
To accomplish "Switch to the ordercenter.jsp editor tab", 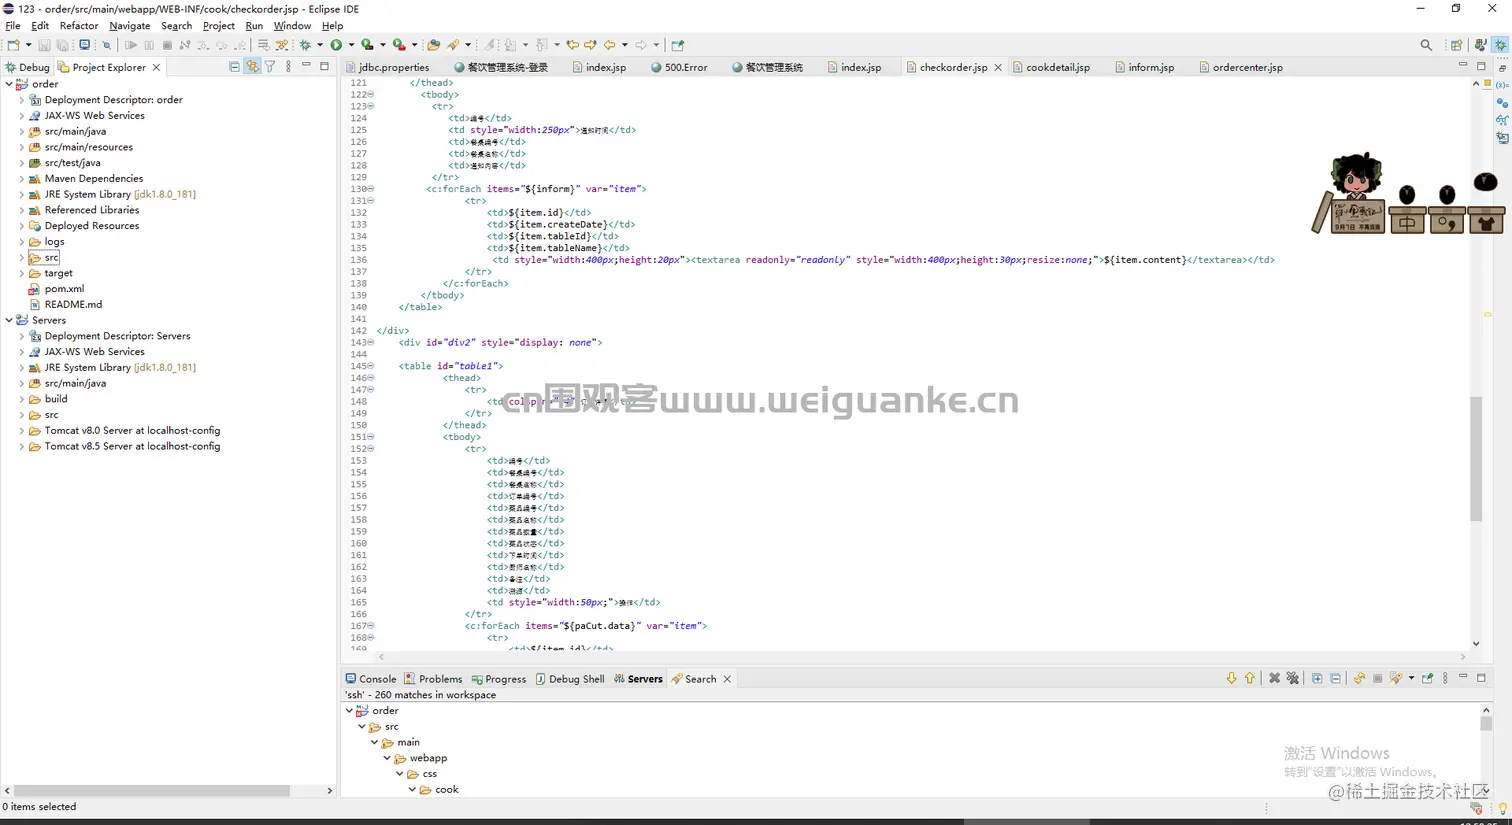I will point(1240,67).
